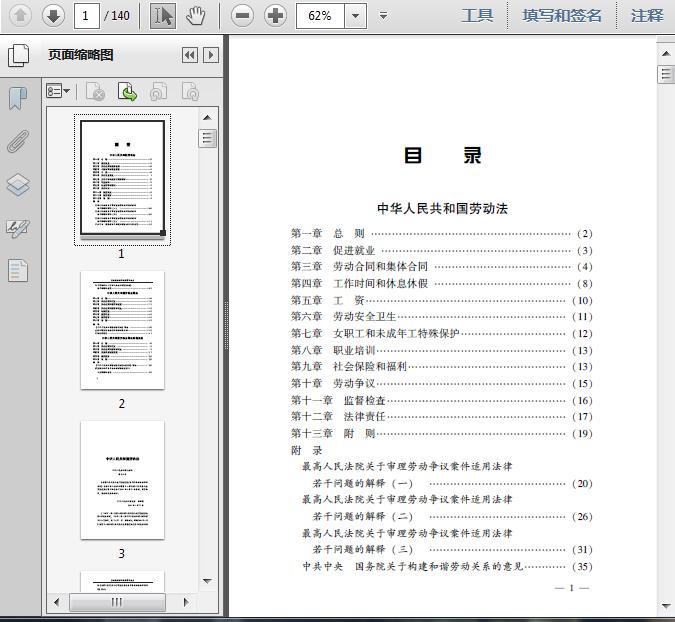Zoom in with the plus button
The height and width of the screenshot is (622, 675).
(276, 16)
